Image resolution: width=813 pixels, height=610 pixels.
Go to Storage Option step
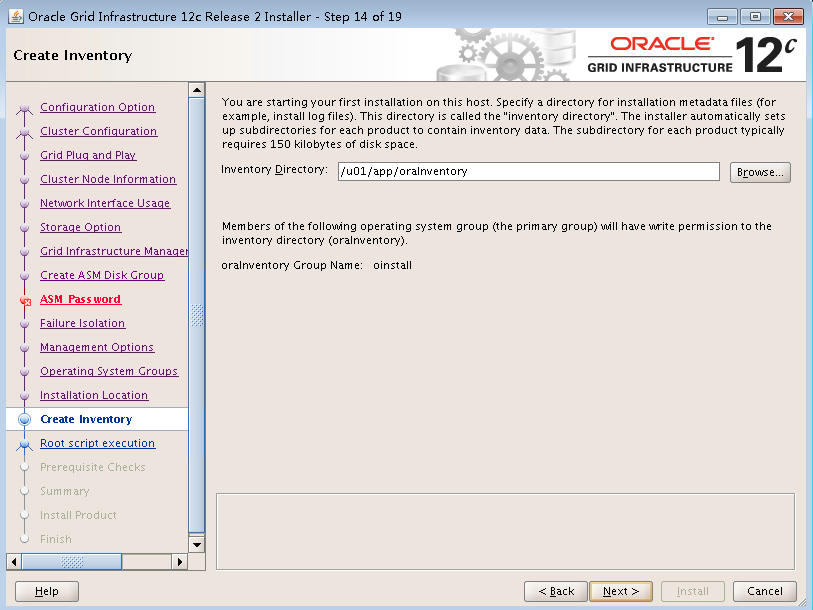tap(80, 227)
